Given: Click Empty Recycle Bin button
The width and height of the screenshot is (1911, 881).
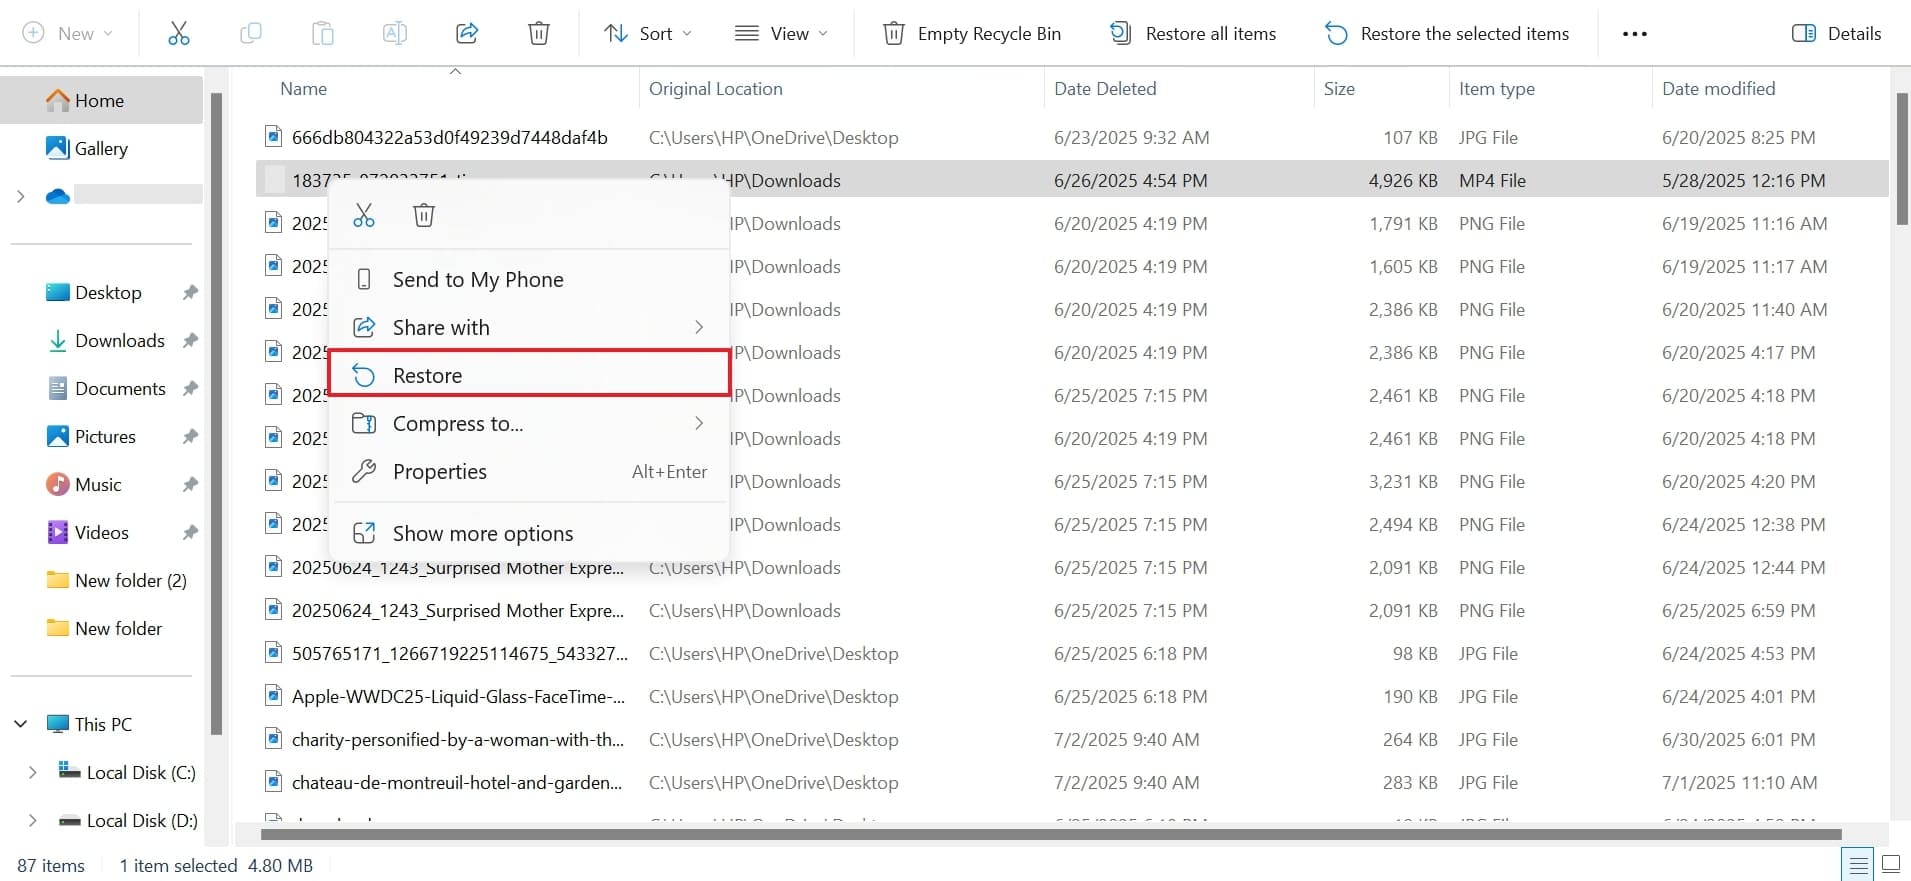Looking at the screenshot, I should click(x=972, y=33).
